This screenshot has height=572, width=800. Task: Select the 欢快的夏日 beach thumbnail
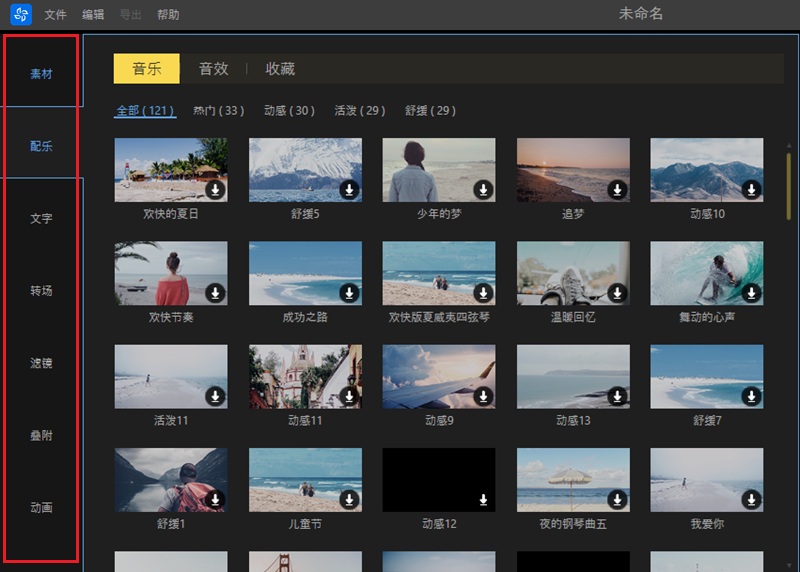pos(171,170)
